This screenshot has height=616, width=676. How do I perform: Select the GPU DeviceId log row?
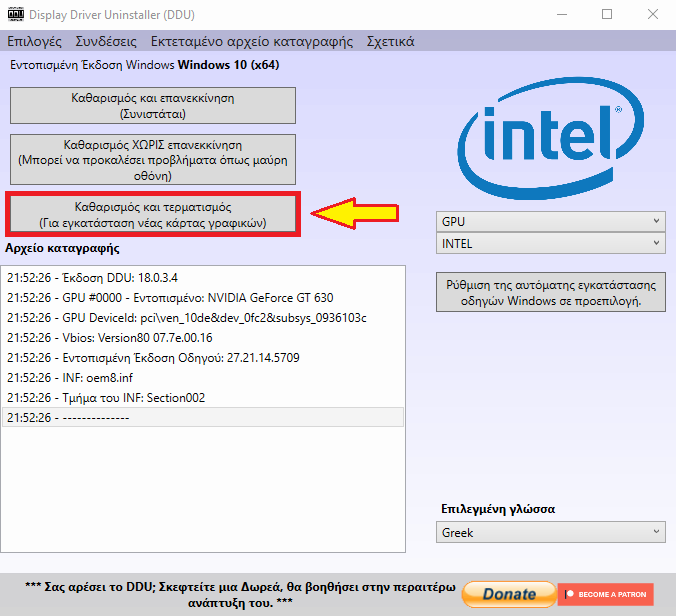point(203,318)
